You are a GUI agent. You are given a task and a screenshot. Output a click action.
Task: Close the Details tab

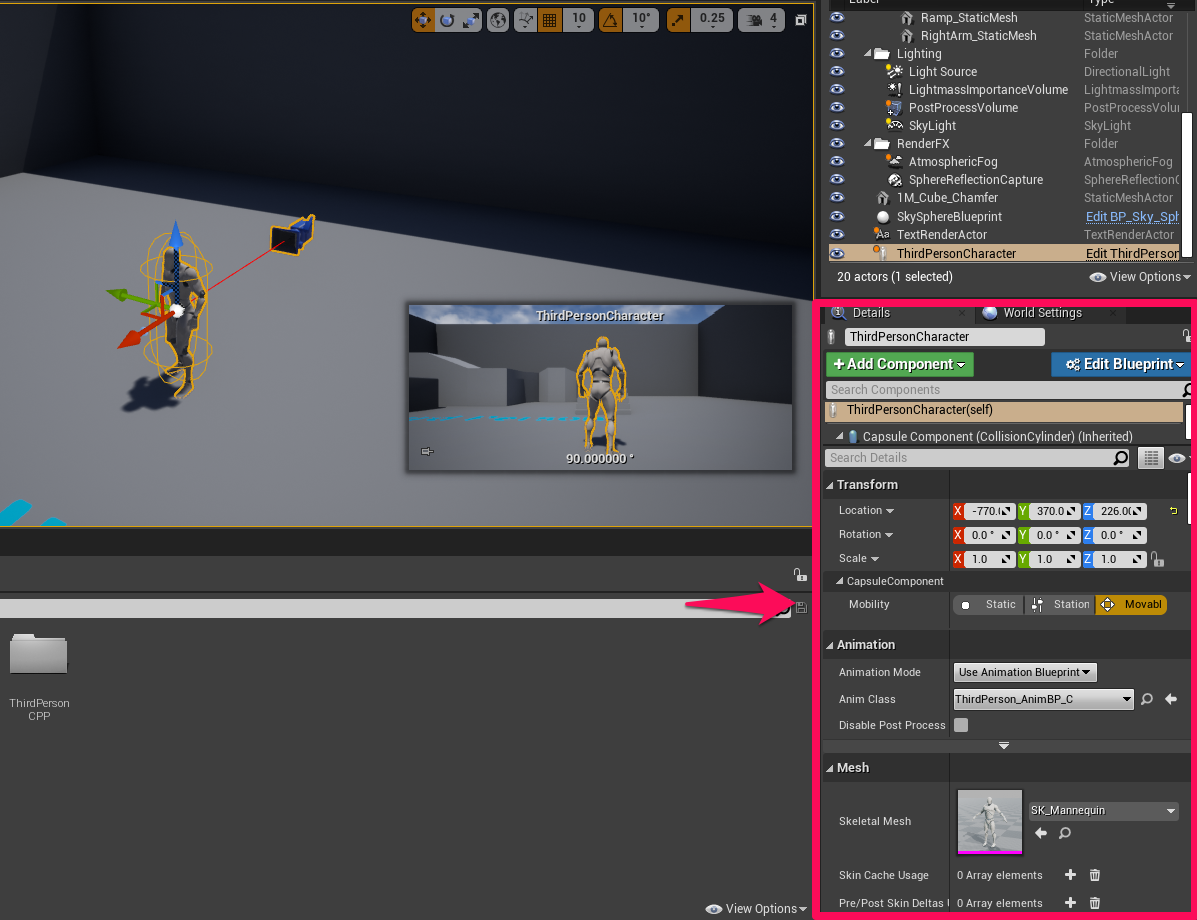[x=961, y=313]
